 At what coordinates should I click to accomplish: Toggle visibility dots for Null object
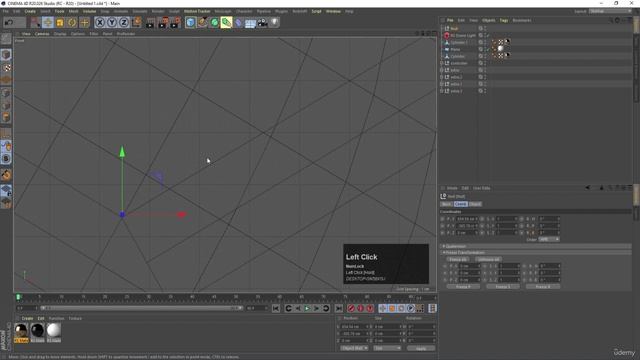[x=485, y=29]
